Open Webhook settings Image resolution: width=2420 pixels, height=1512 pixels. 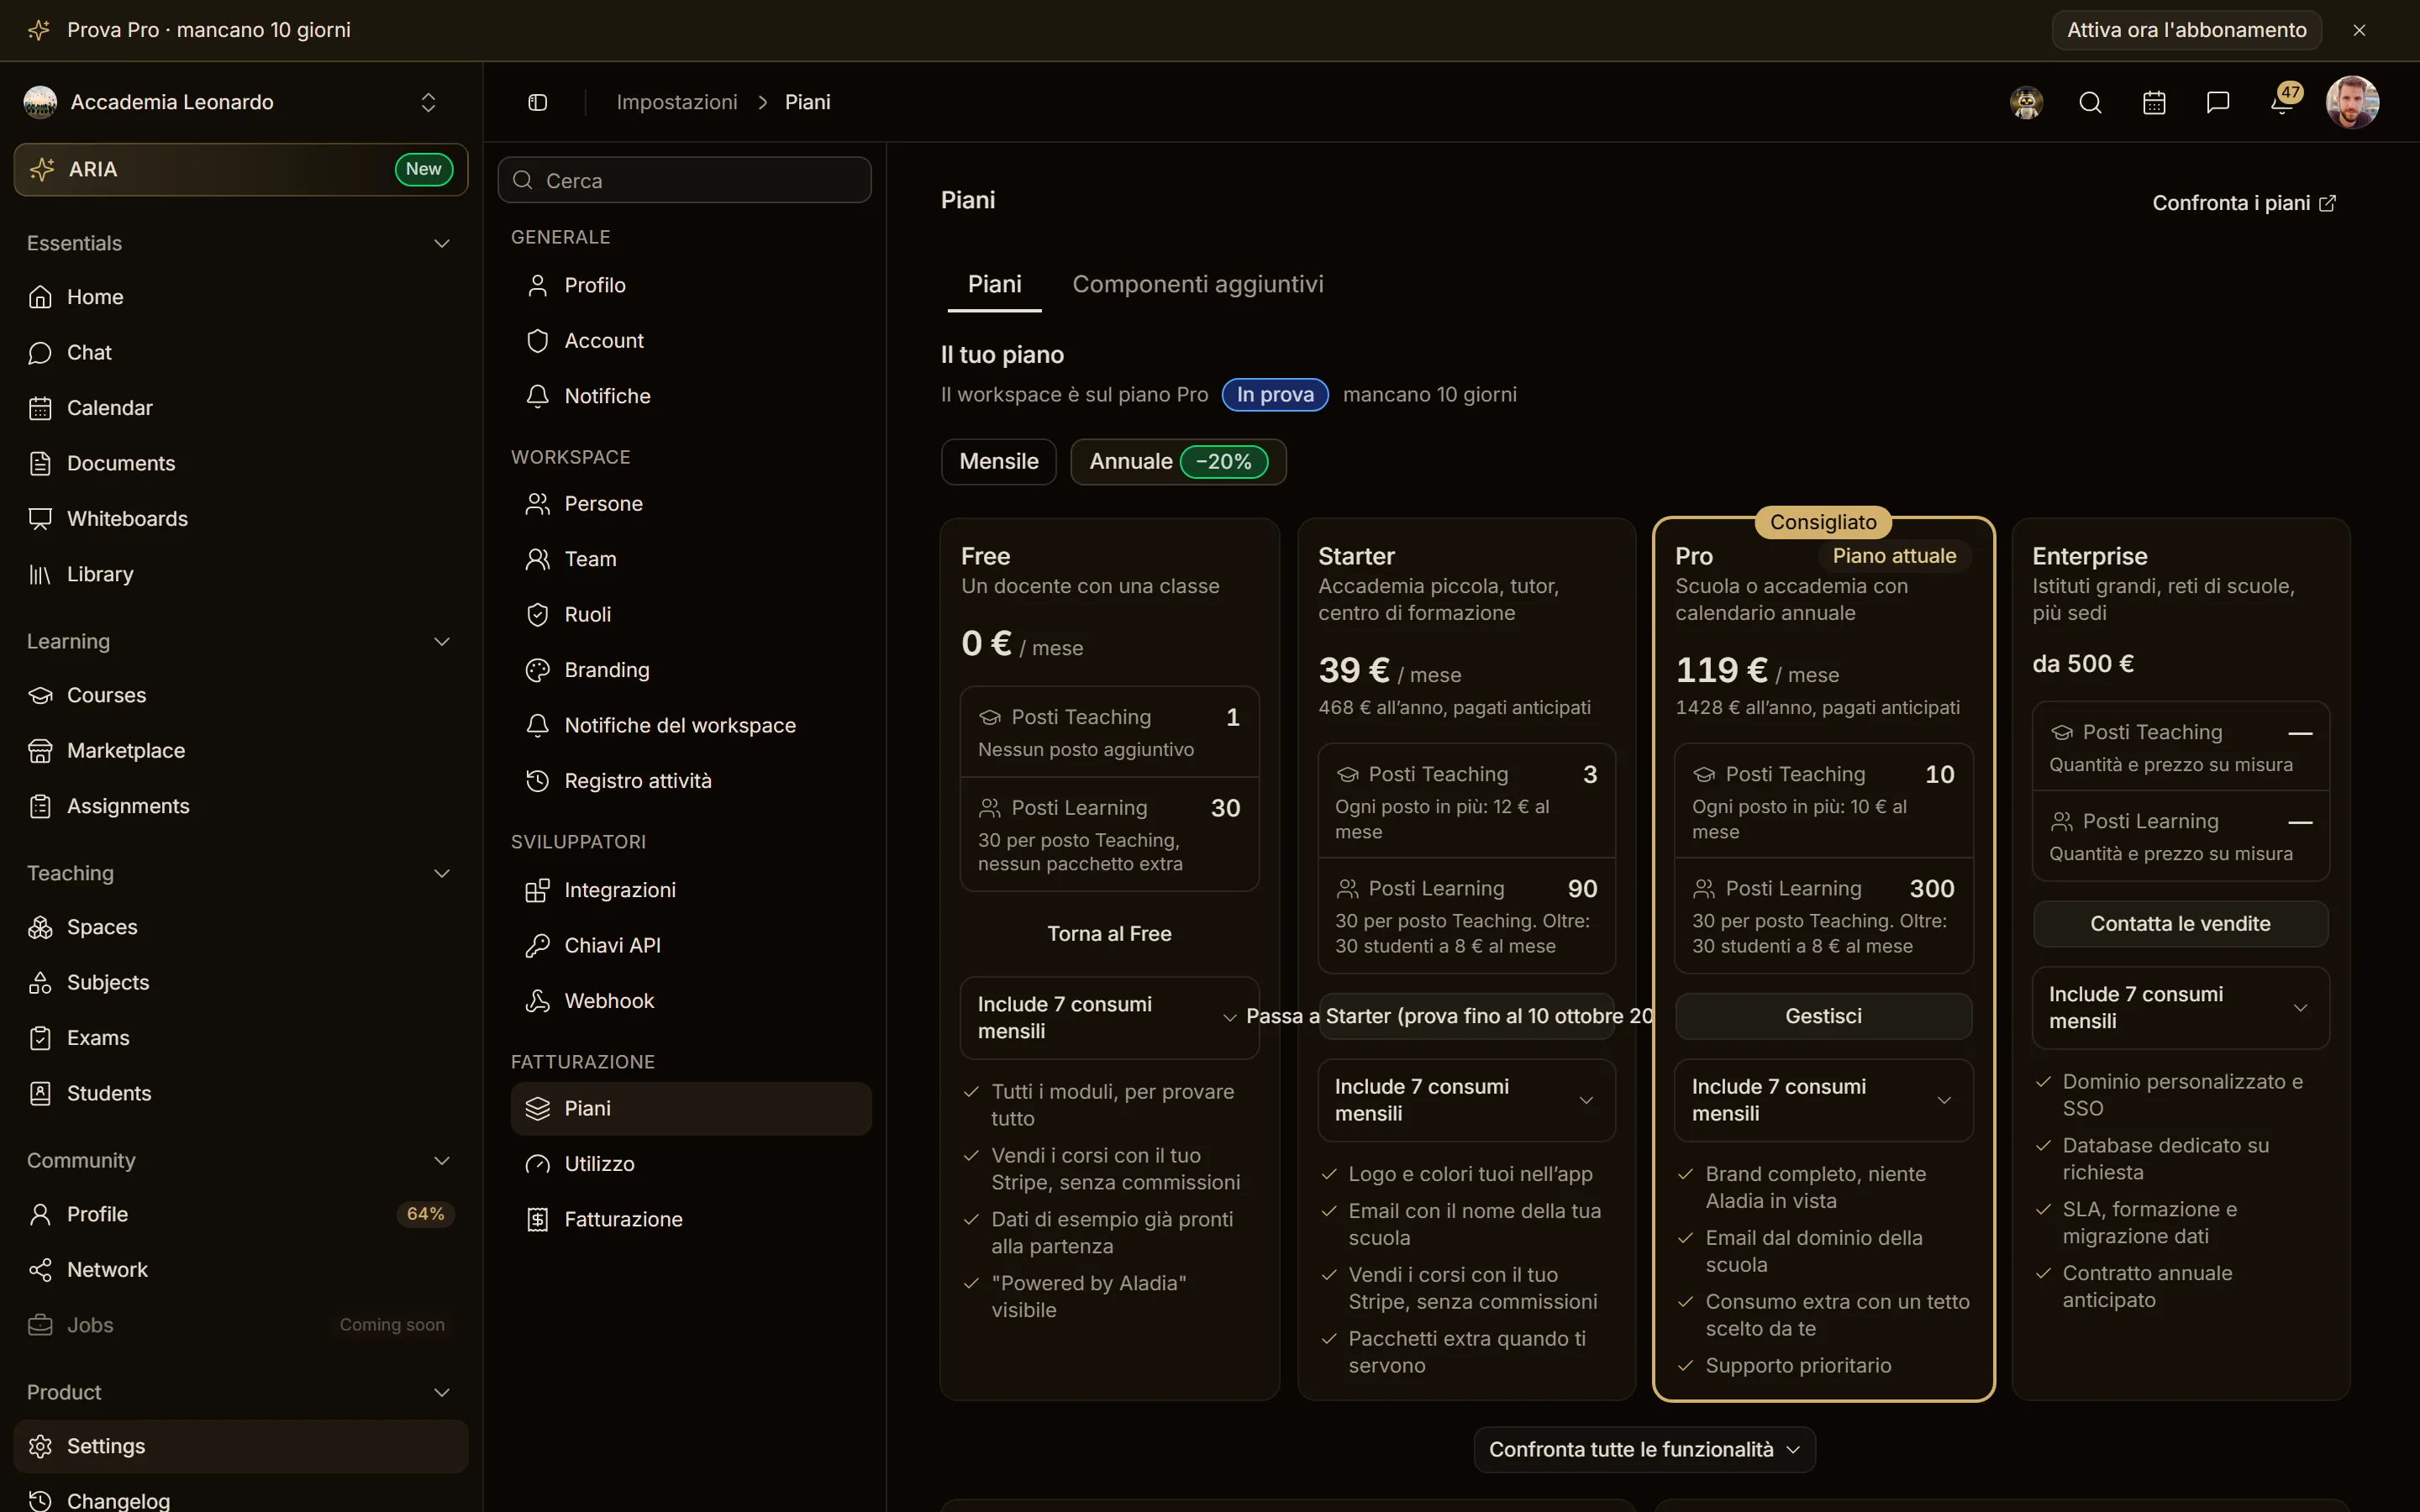pyautogui.click(x=691, y=1001)
